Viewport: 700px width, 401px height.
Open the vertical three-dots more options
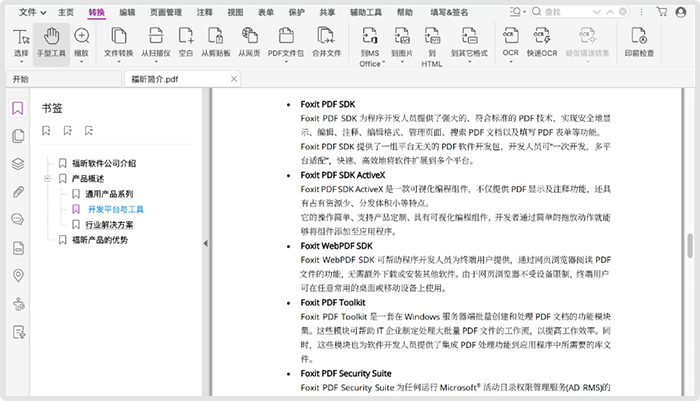coord(642,12)
